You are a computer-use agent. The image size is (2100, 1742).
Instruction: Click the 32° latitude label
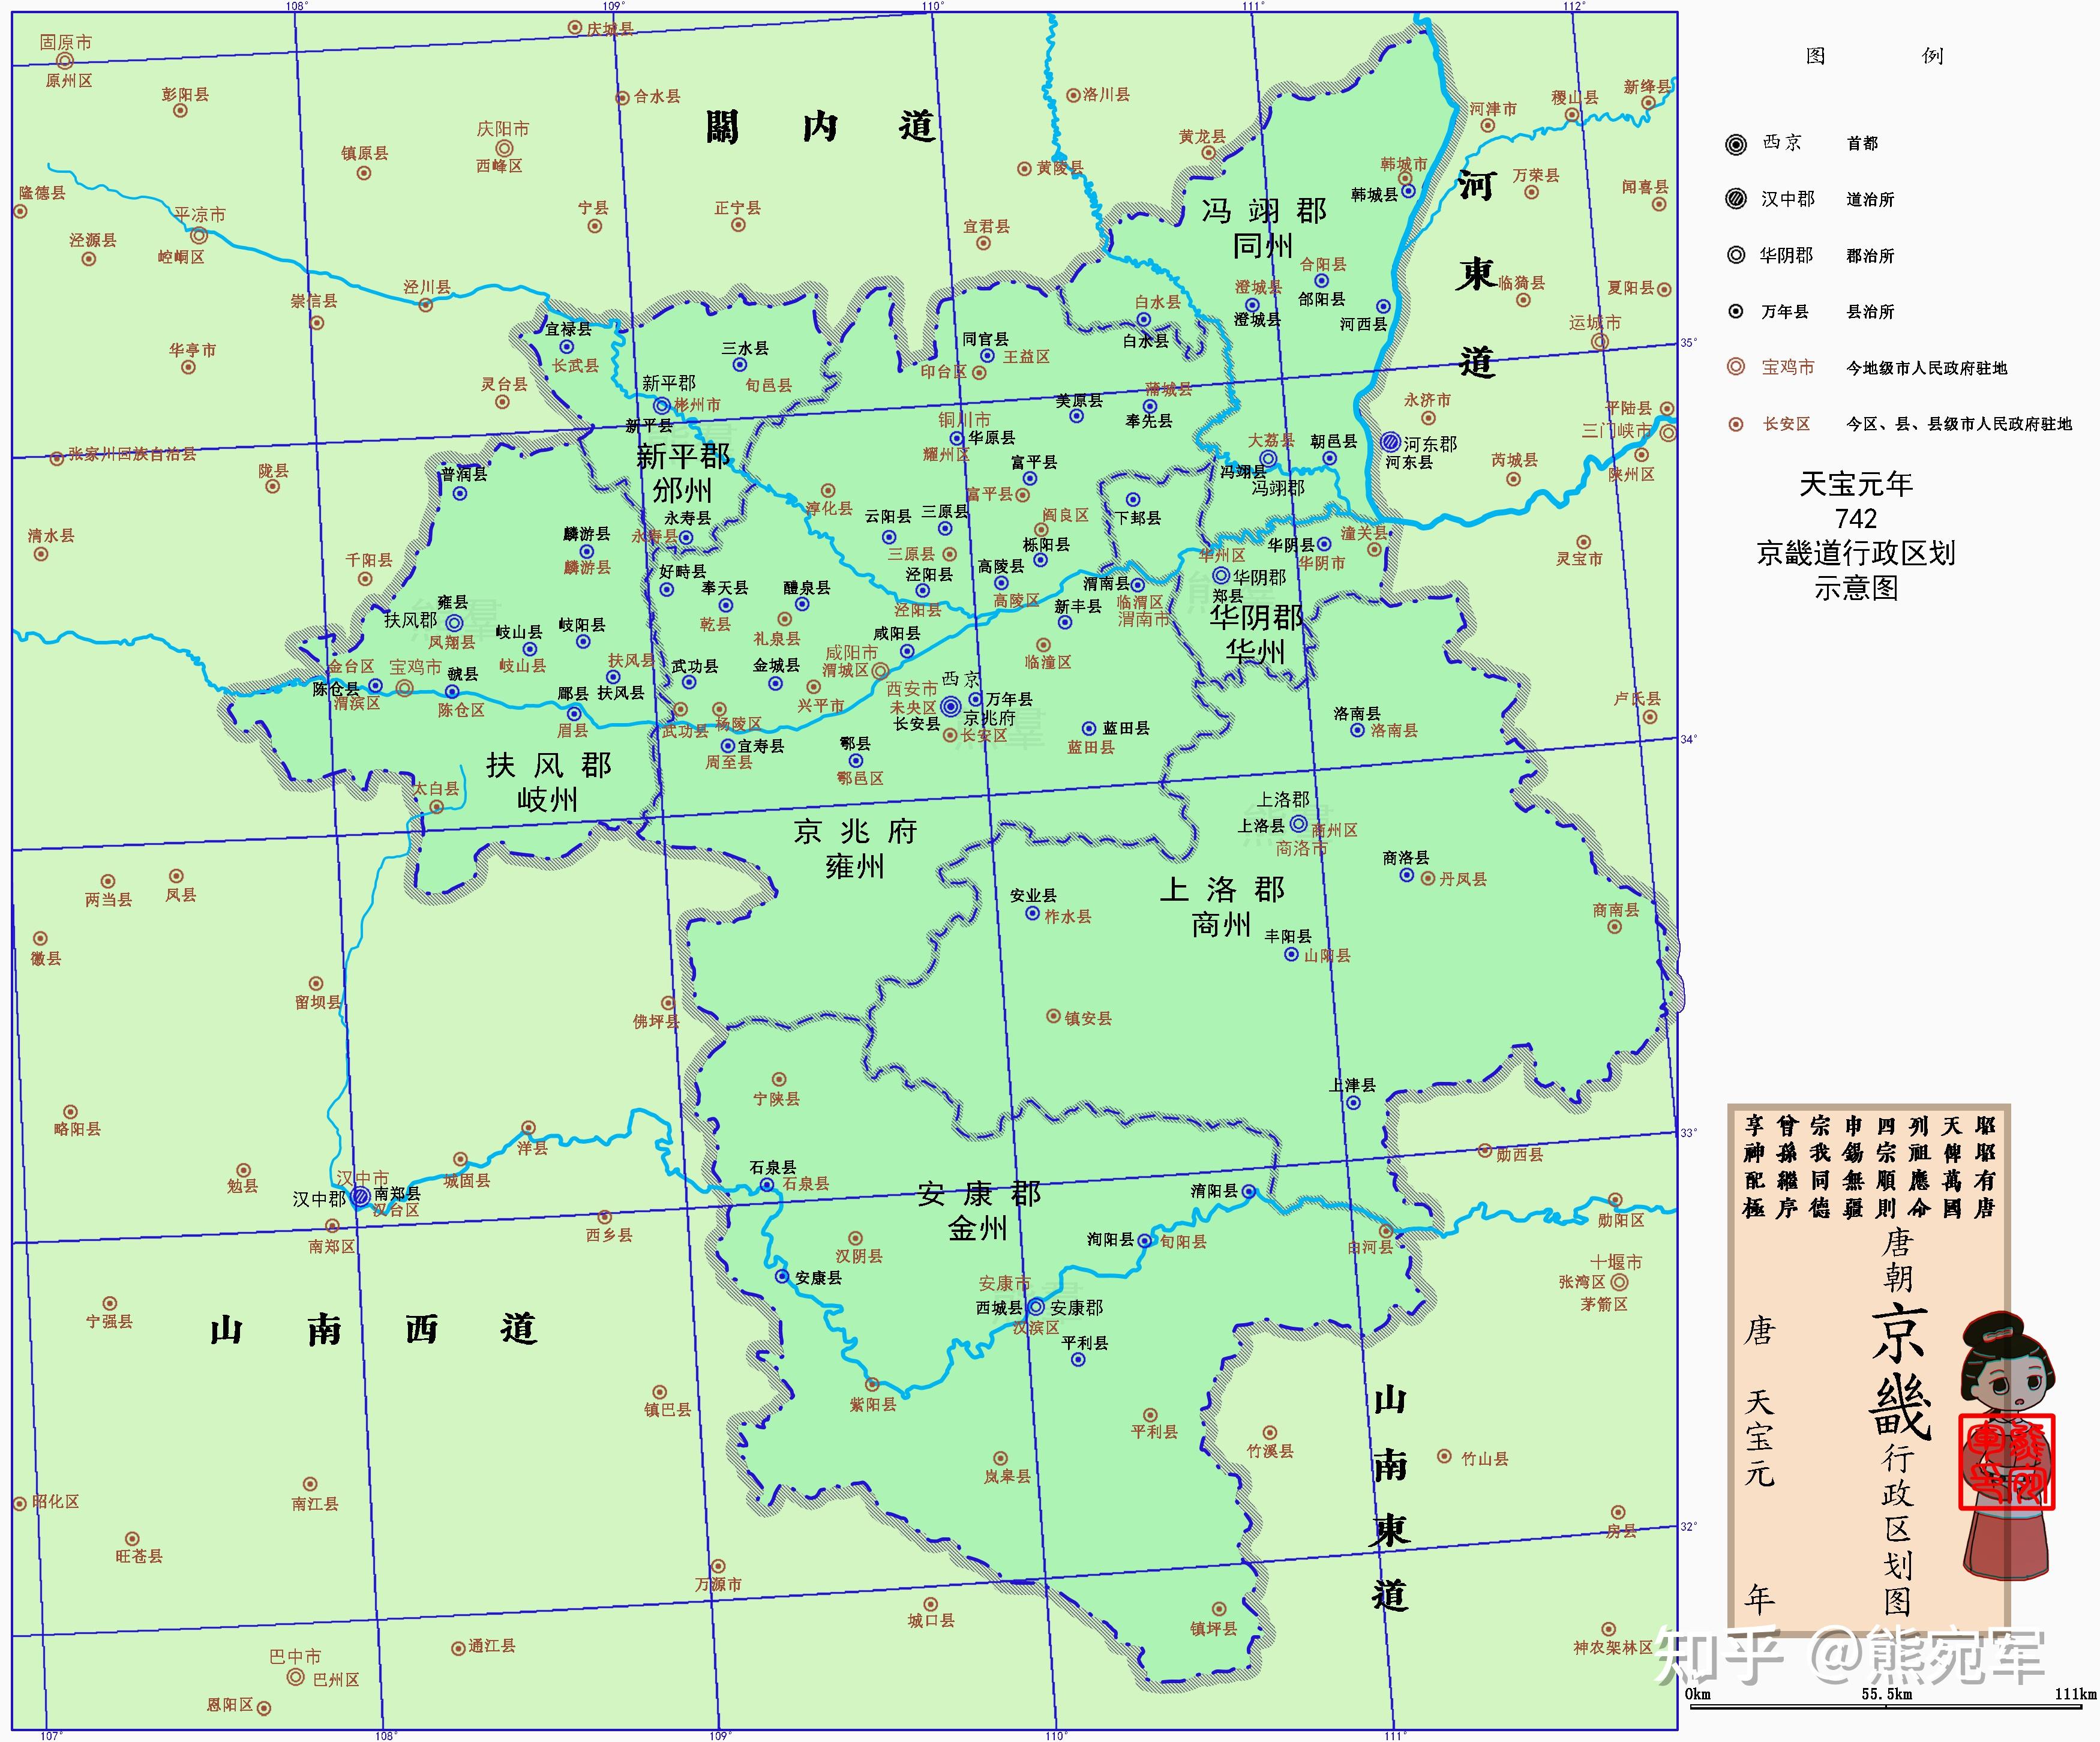click(x=1688, y=1527)
